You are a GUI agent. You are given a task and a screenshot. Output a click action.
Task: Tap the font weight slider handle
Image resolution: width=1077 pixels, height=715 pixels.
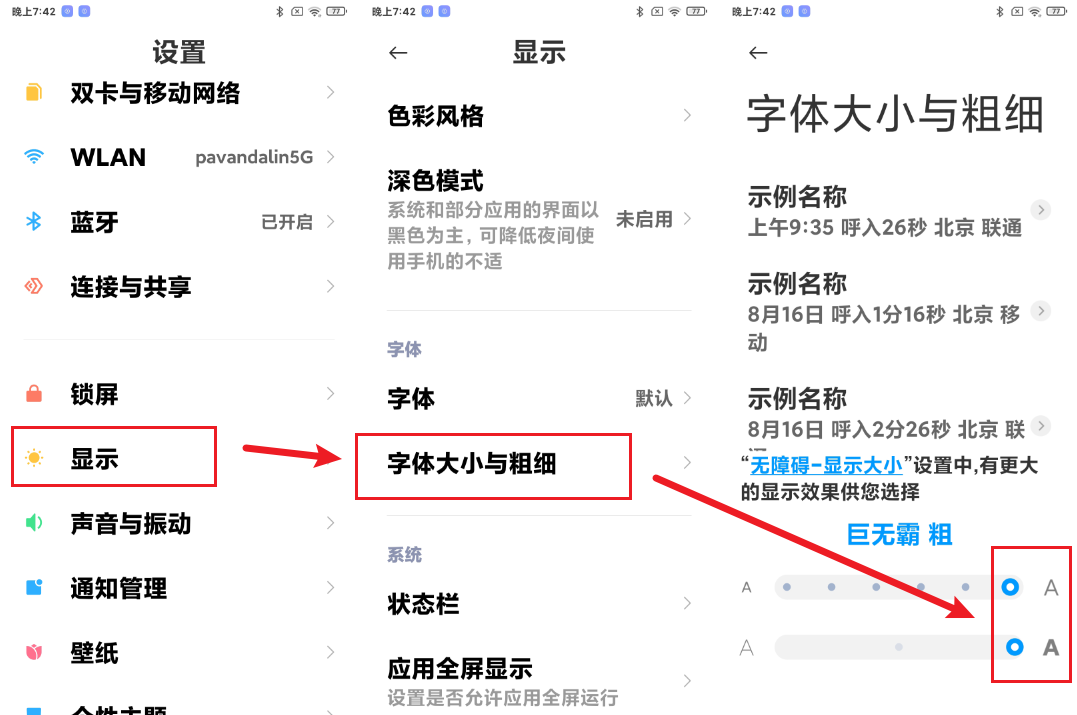tap(1014, 647)
